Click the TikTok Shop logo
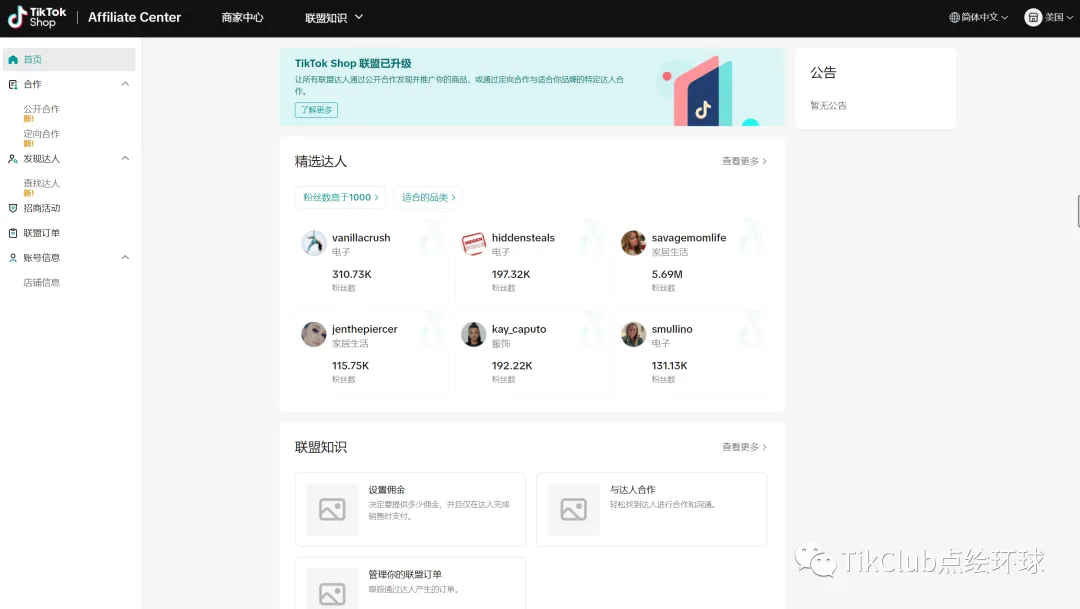Viewport: 1080px width, 609px height. click(x=37, y=17)
